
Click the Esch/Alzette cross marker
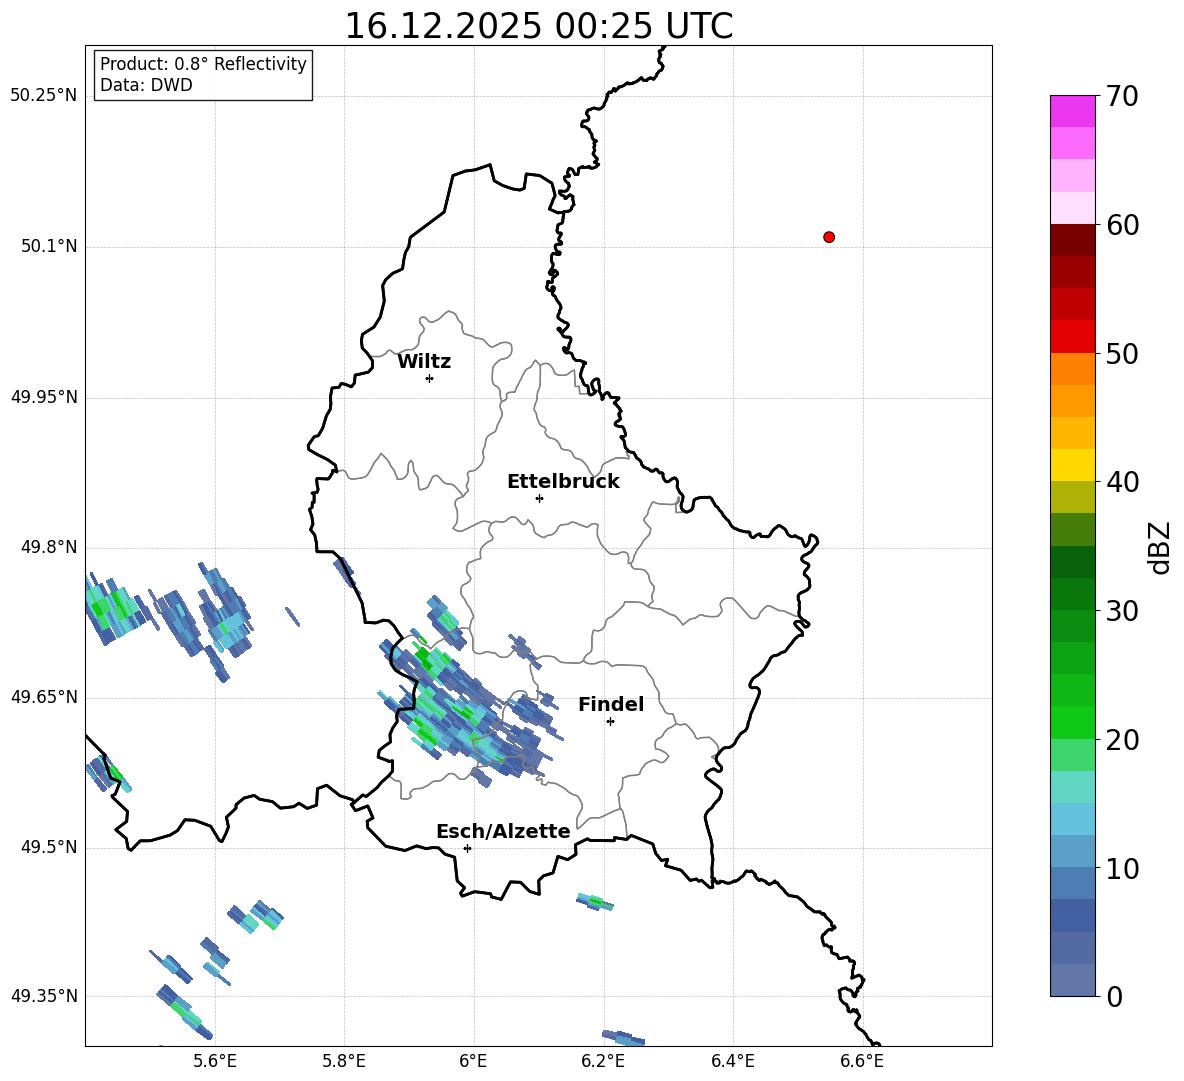[467, 848]
